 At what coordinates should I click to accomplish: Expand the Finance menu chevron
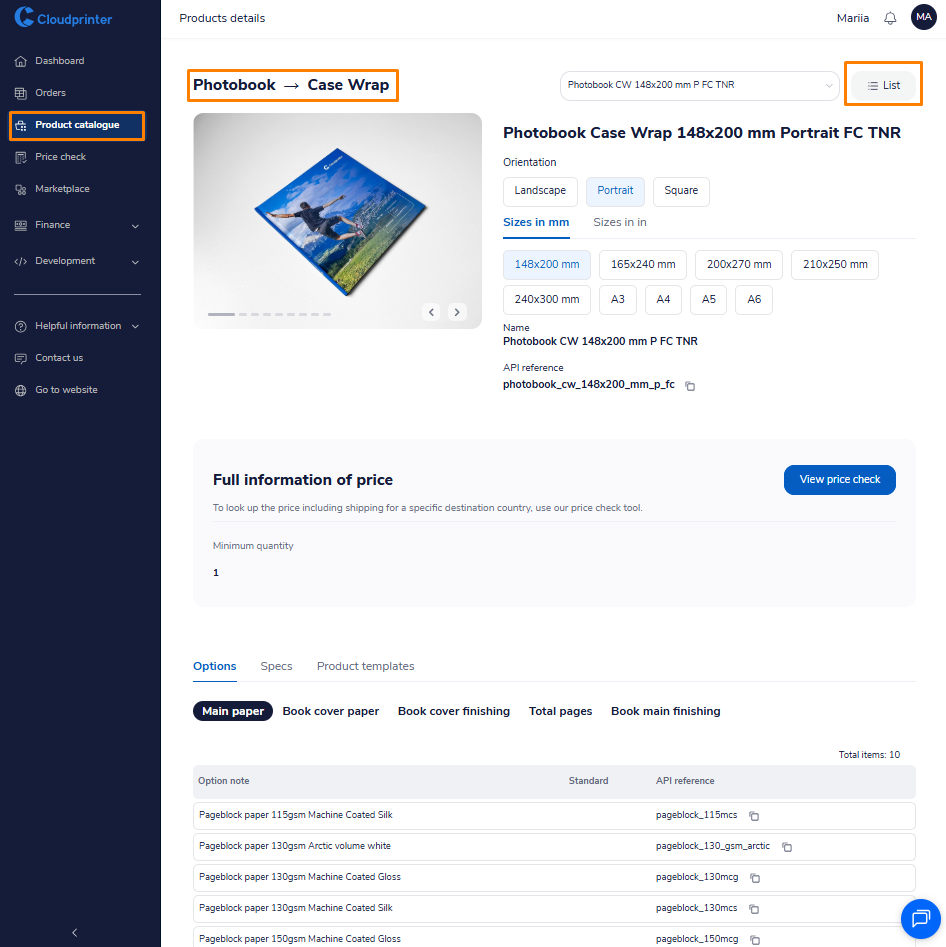point(135,226)
